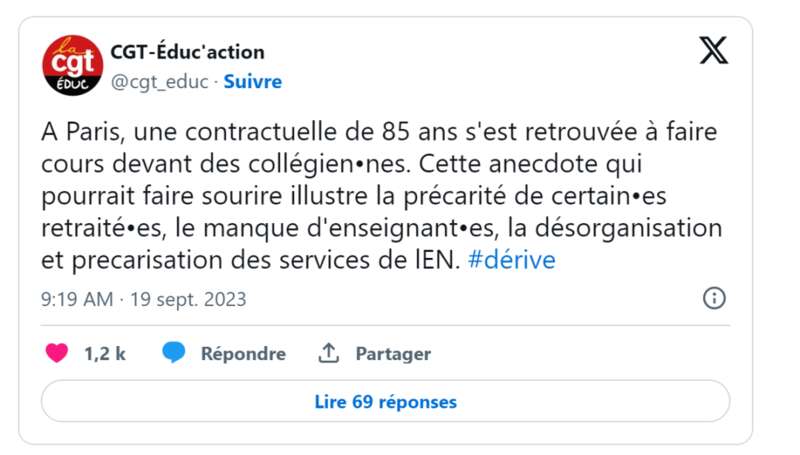Click the text 'collégien•nes' in tweet
800x455 pixels.
329,164
